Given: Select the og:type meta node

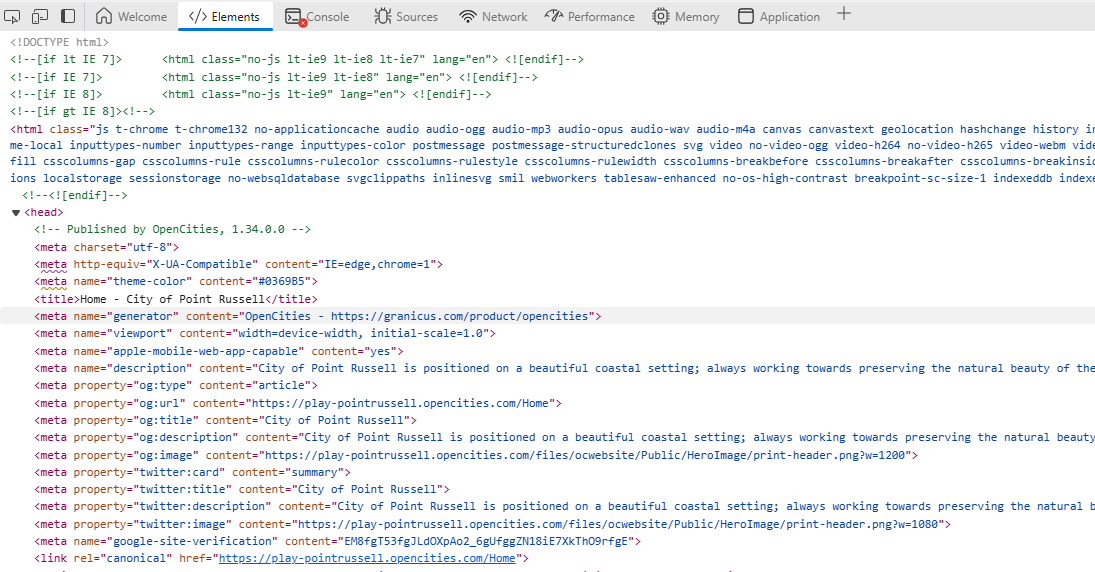Looking at the screenshot, I should [x=176, y=385].
